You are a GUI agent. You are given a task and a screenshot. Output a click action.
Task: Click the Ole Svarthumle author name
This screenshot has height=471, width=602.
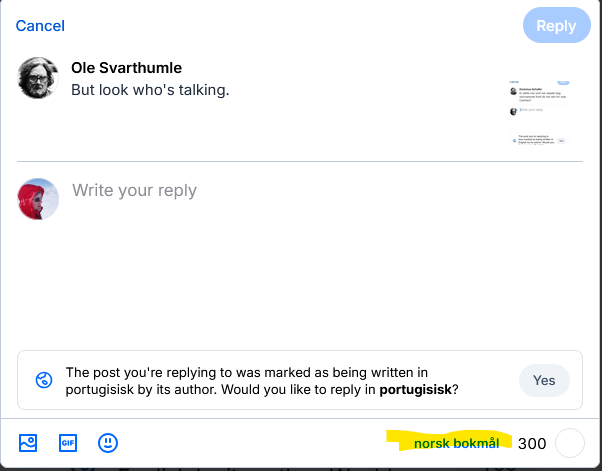[127, 68]
